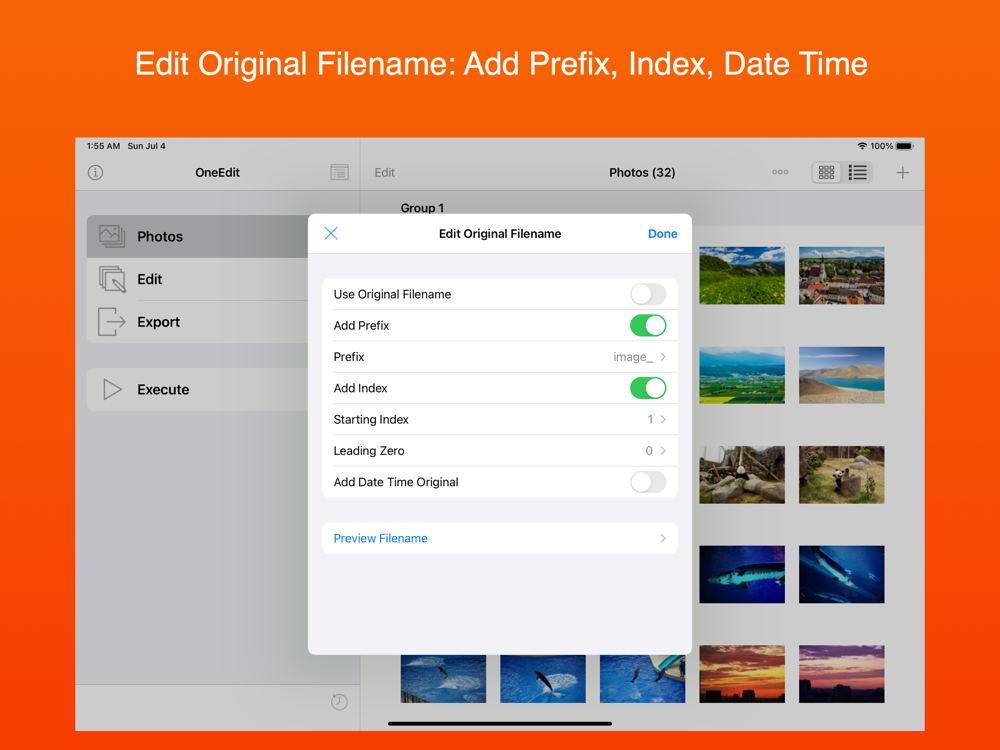Open the history clock icon

coord(339,702)
